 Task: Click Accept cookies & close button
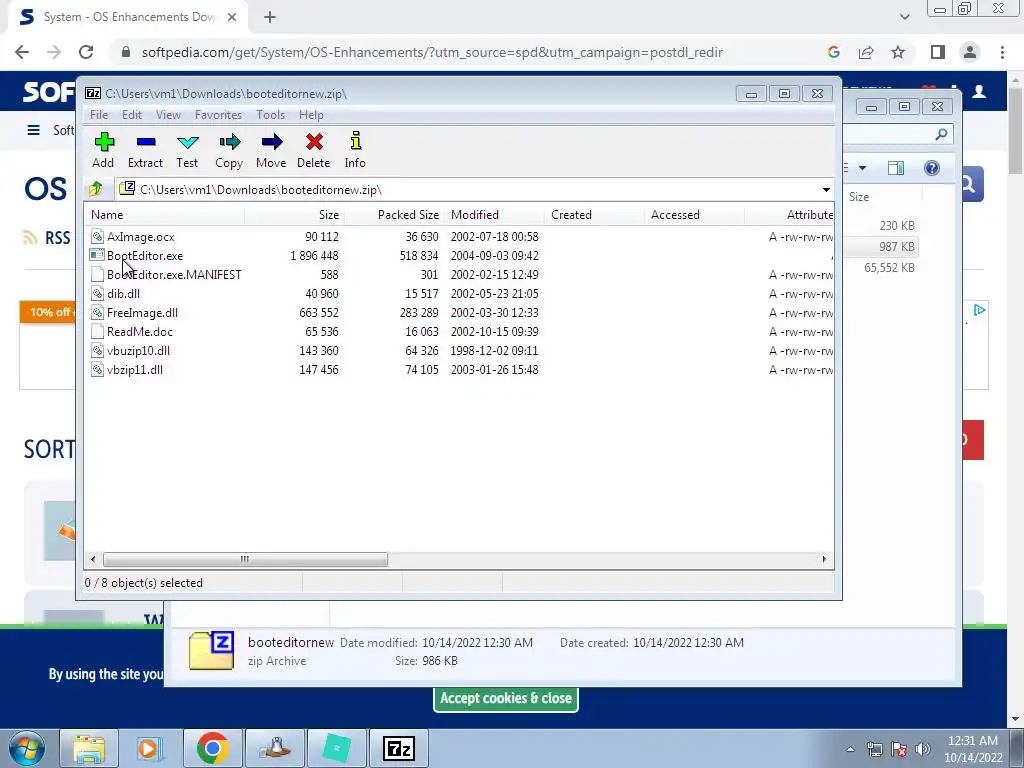pyautogui.click(x=505, y=698)
